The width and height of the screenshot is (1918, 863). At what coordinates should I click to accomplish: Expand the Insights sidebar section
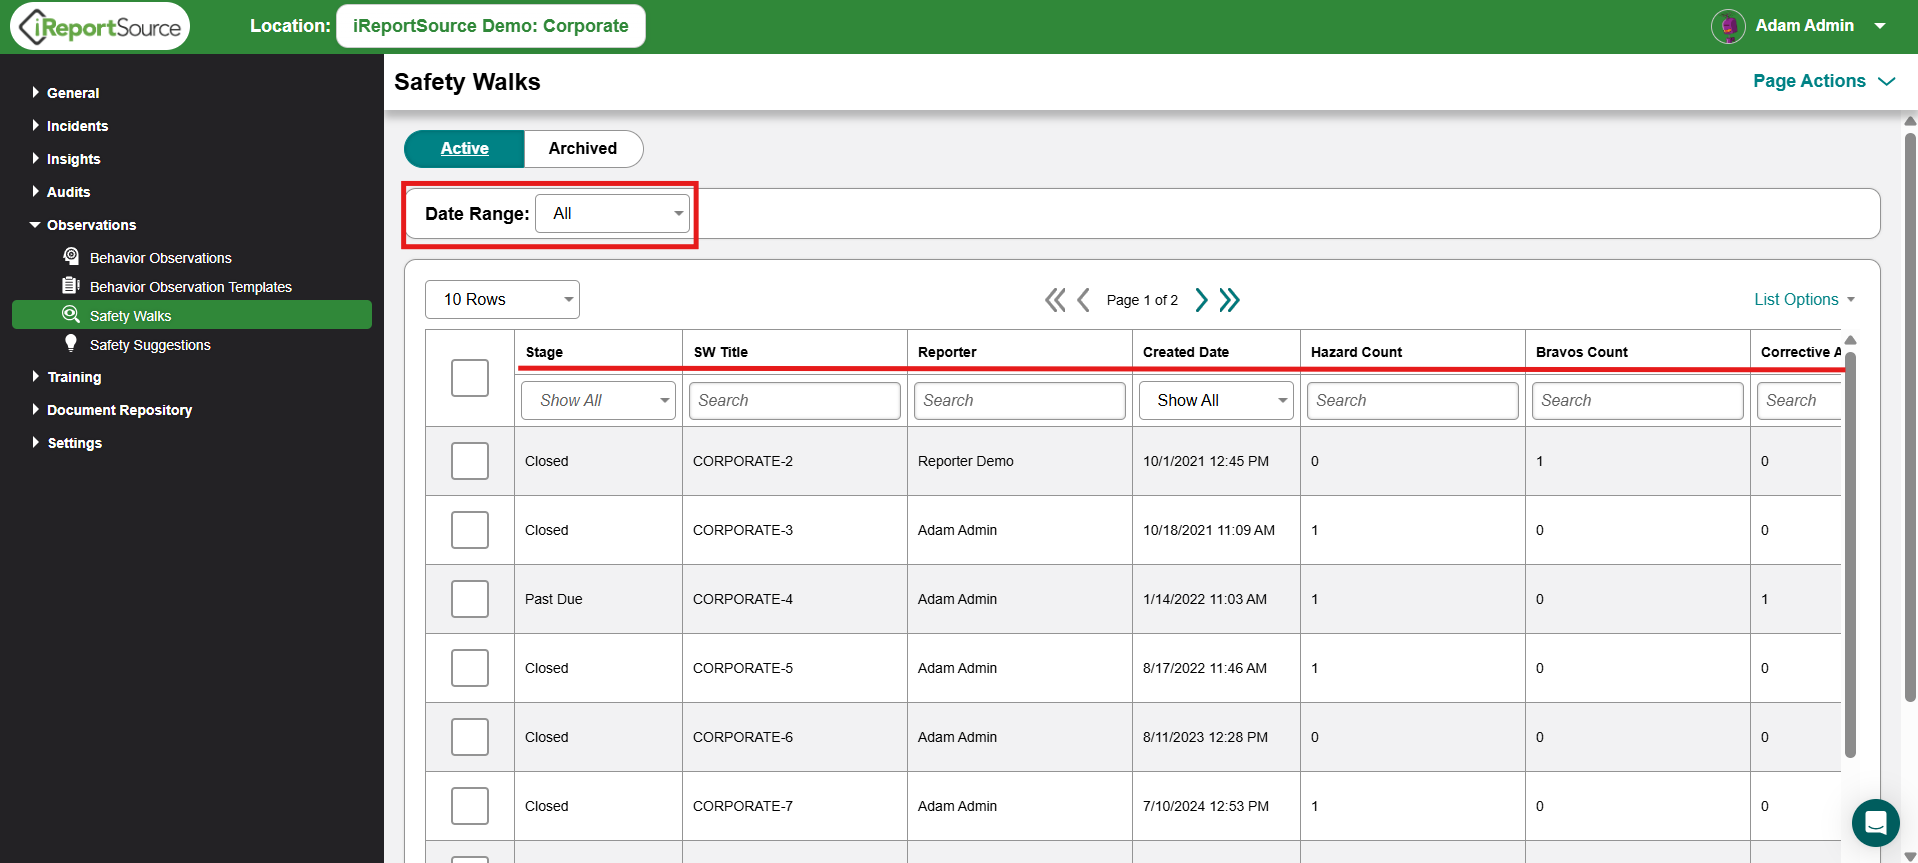coord(66,159)
